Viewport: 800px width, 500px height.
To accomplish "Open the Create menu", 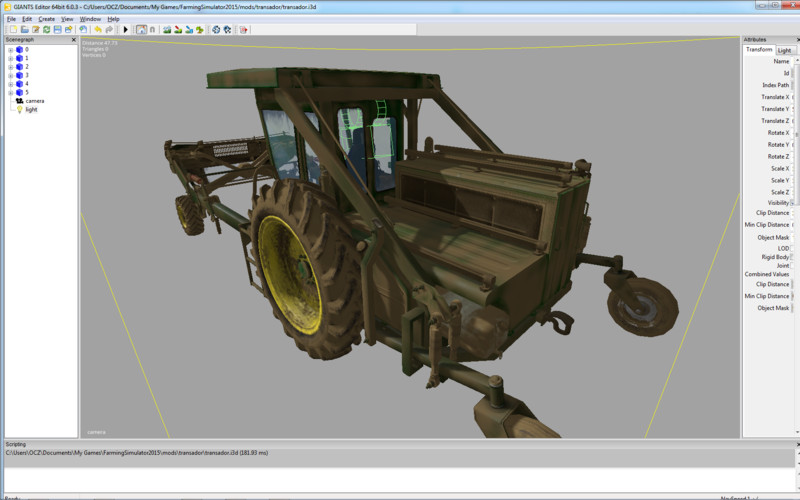I will point(46,18).
